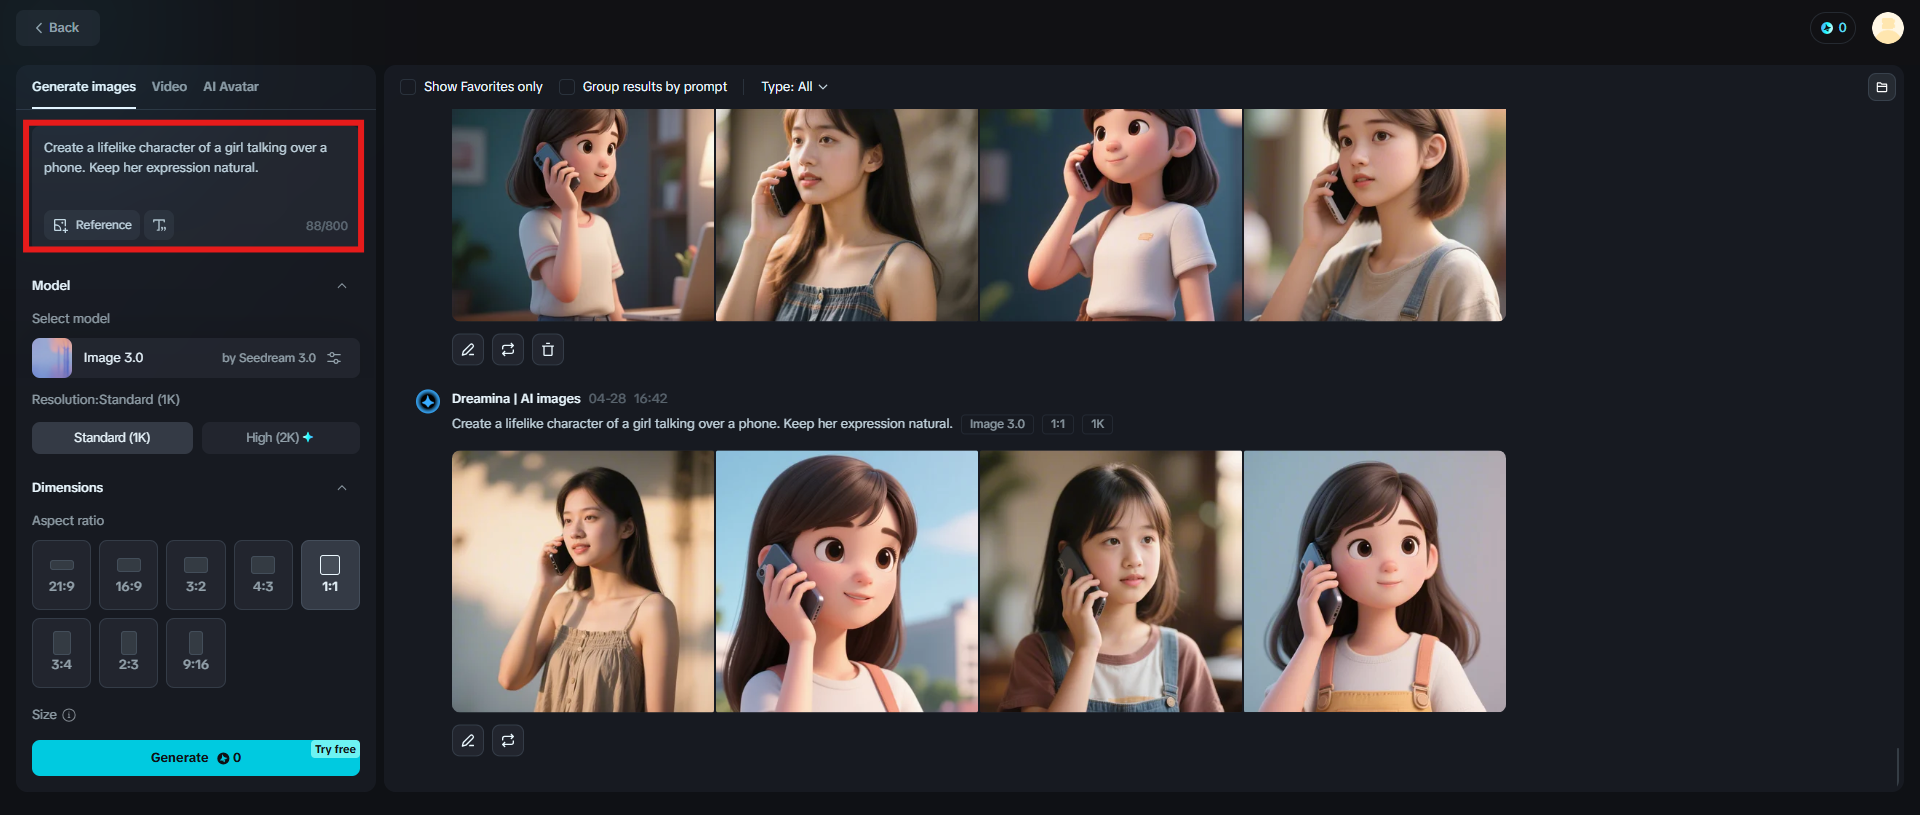Go back using the Back button
Image resolution: width=1920 pixels, height=815 pixels.
pos(57,28)
